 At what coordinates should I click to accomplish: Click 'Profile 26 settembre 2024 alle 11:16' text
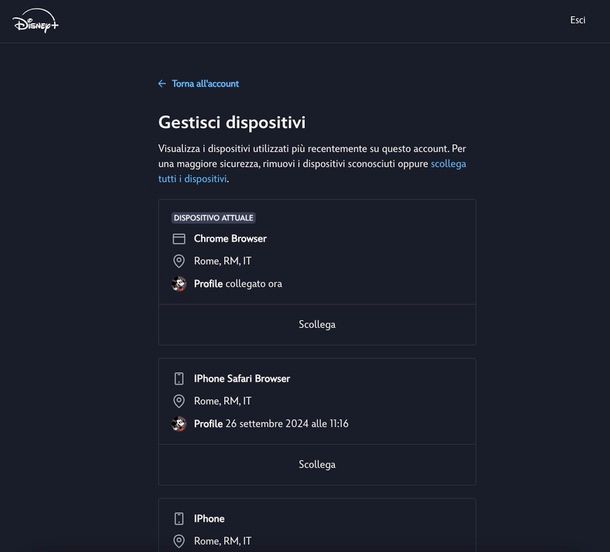tap(271, 424)
